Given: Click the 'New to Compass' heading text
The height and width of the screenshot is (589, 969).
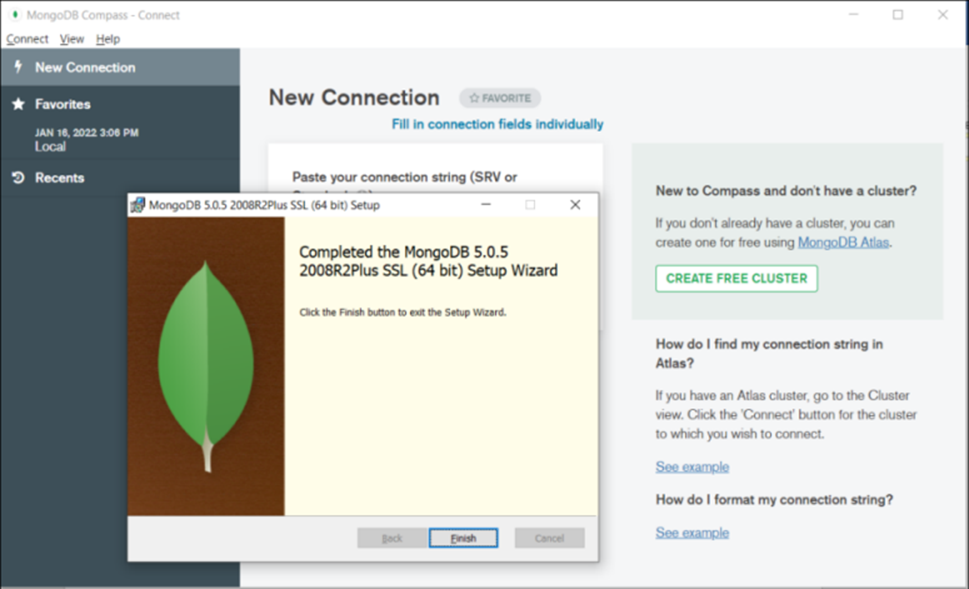Looking at the screenshot, I should (x=786, y=190).
